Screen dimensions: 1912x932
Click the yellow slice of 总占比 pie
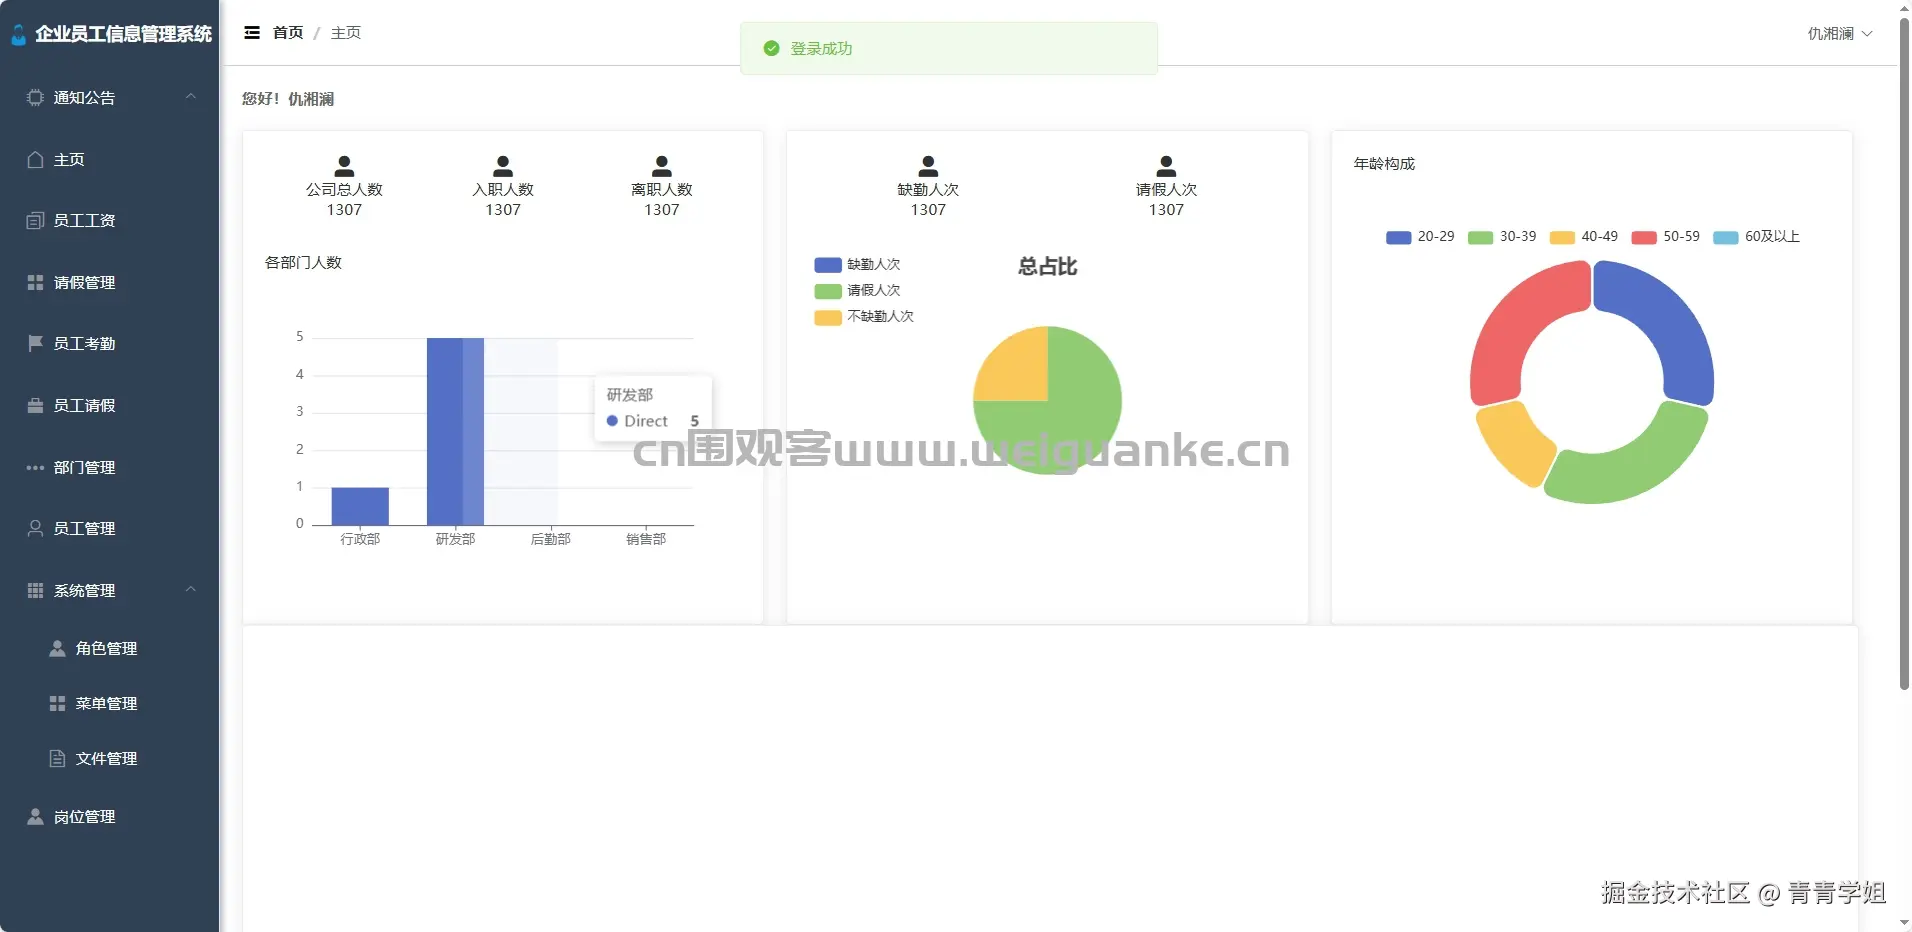1018,370
